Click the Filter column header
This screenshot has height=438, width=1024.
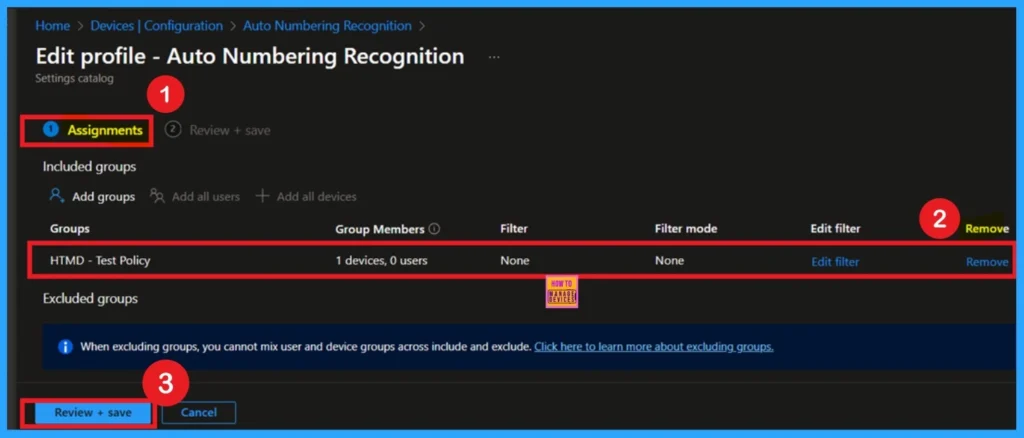click(514, 228)
